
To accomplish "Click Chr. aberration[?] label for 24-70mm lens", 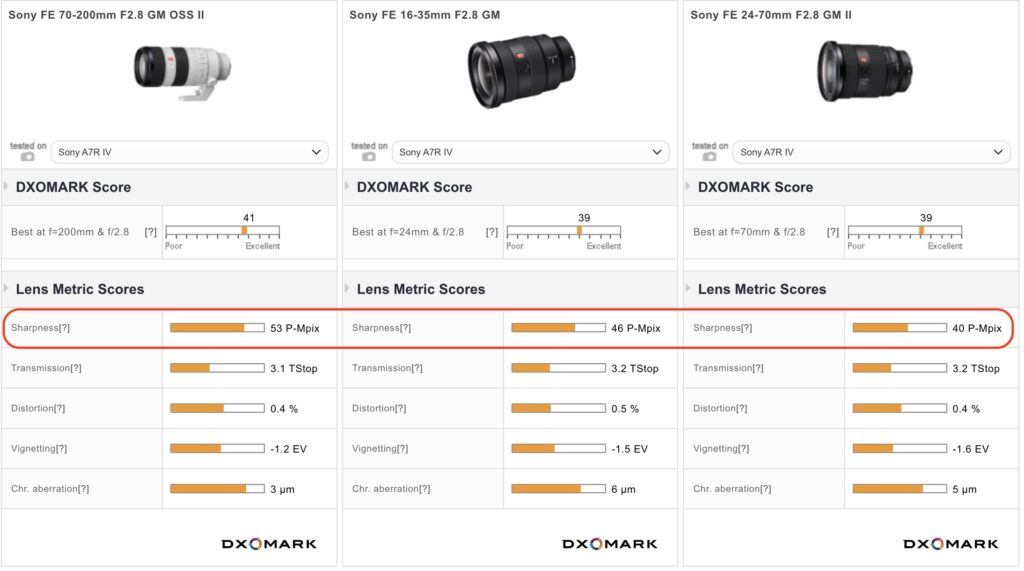I will pyautogui.click(x=732, y=489).
